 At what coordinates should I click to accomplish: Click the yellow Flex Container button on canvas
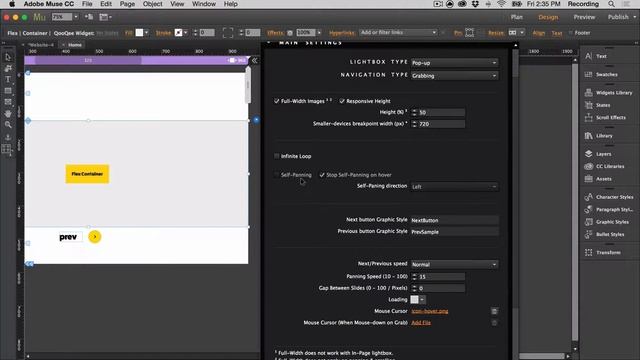tap(87, 174)
